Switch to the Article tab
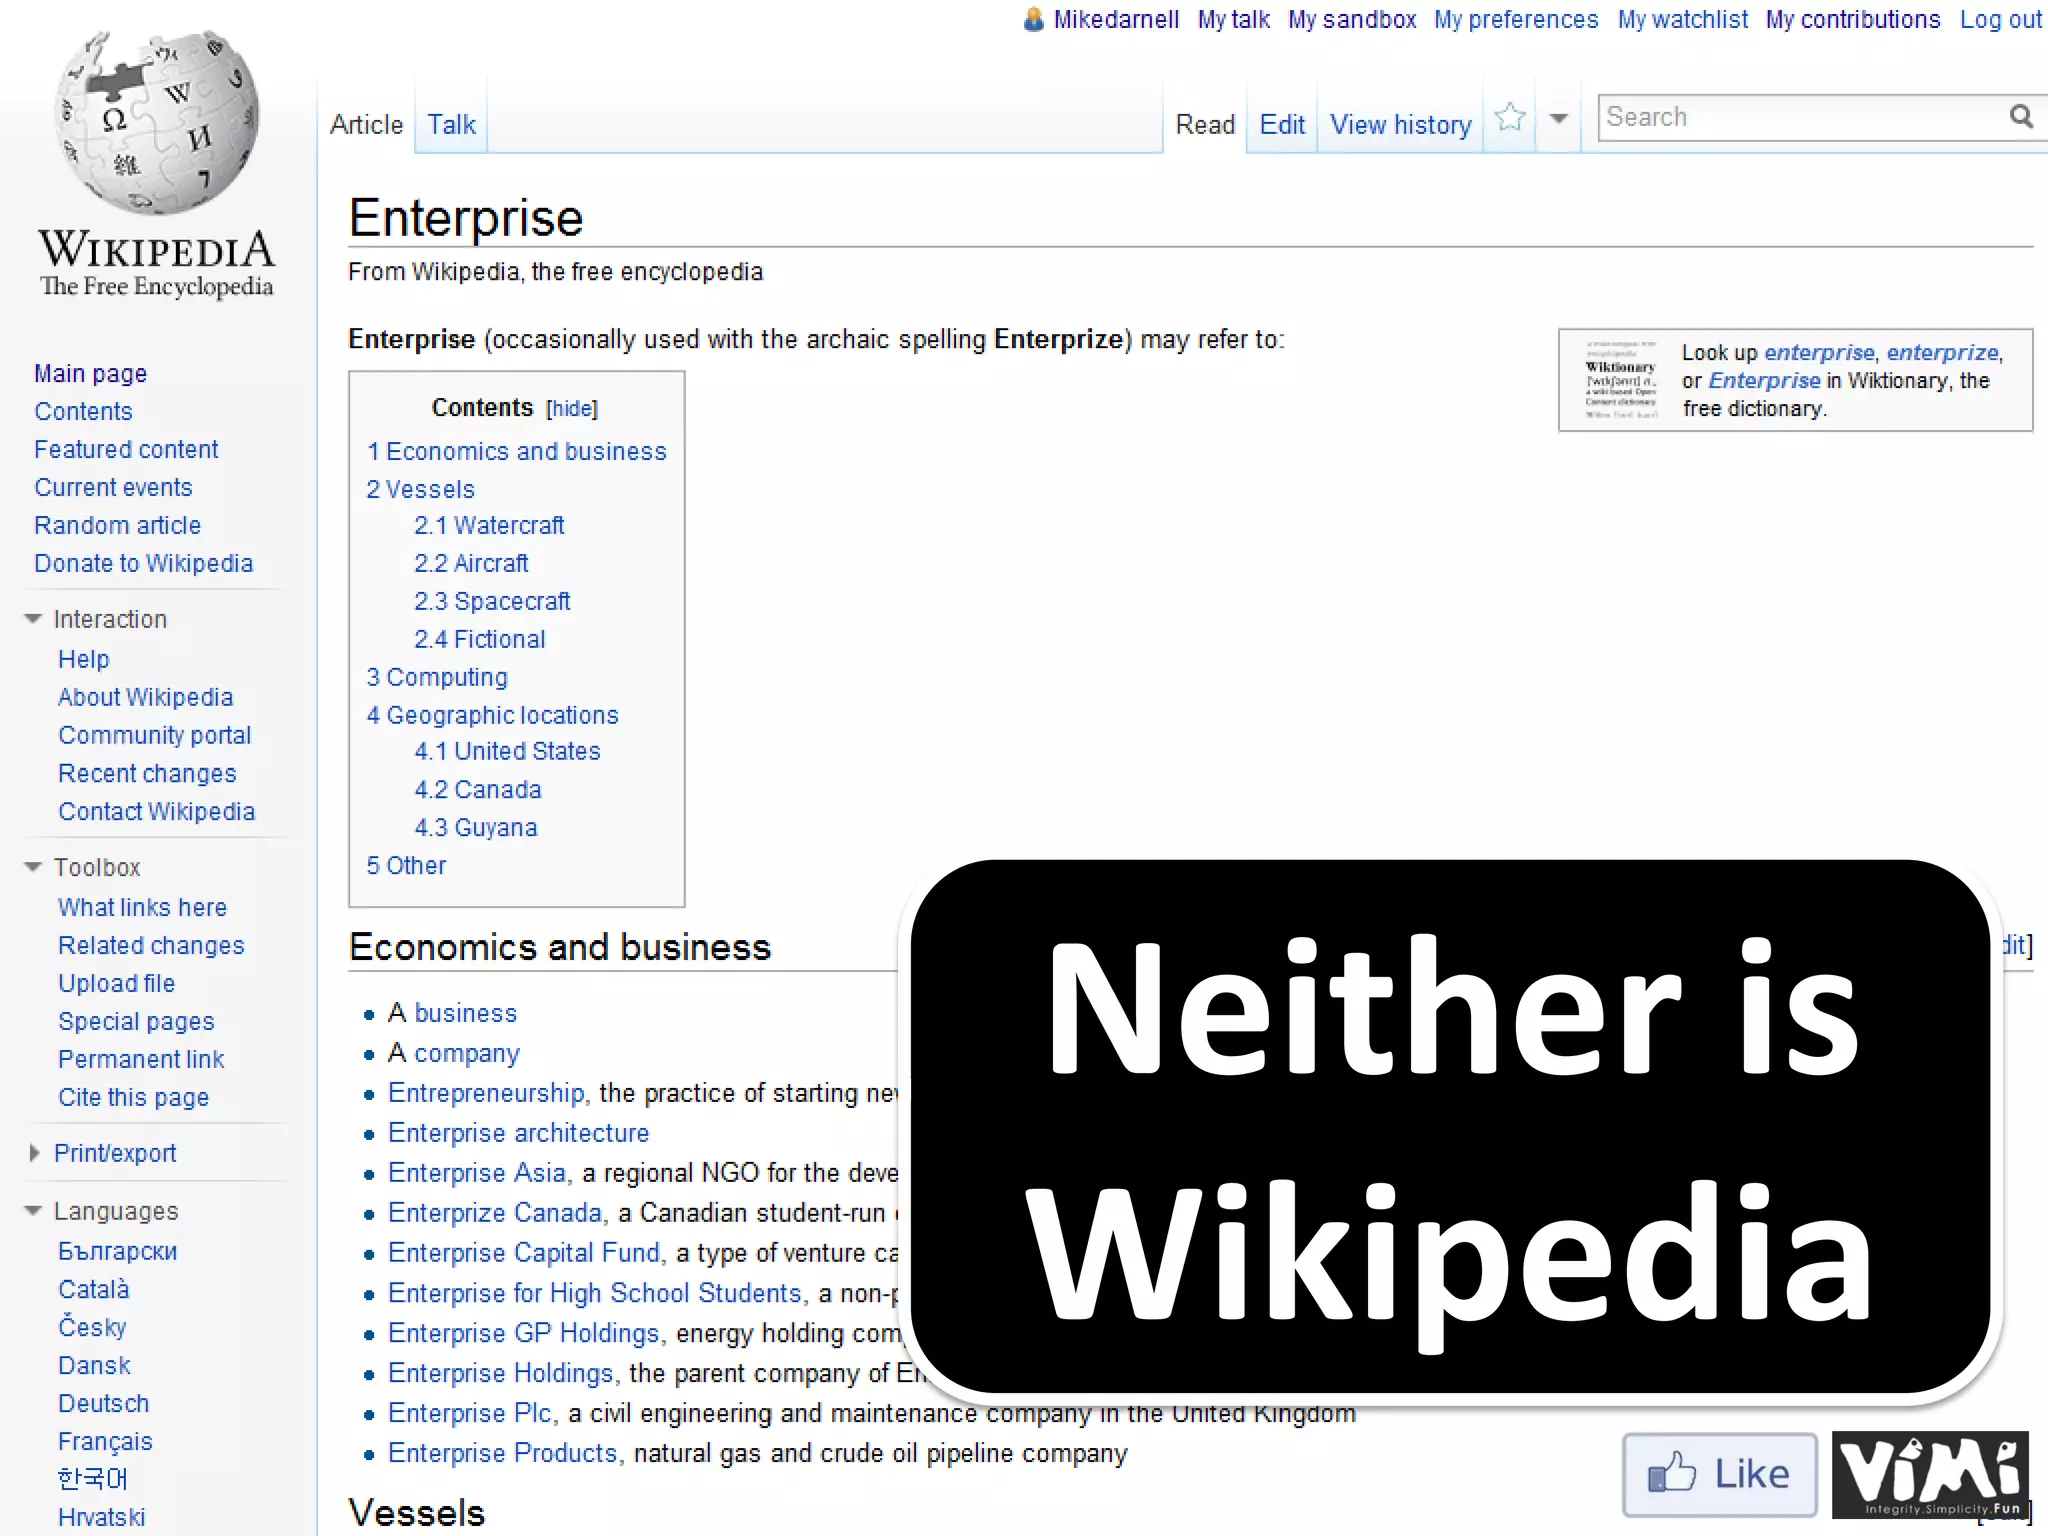2048x1536 pixels. (366, 124)
